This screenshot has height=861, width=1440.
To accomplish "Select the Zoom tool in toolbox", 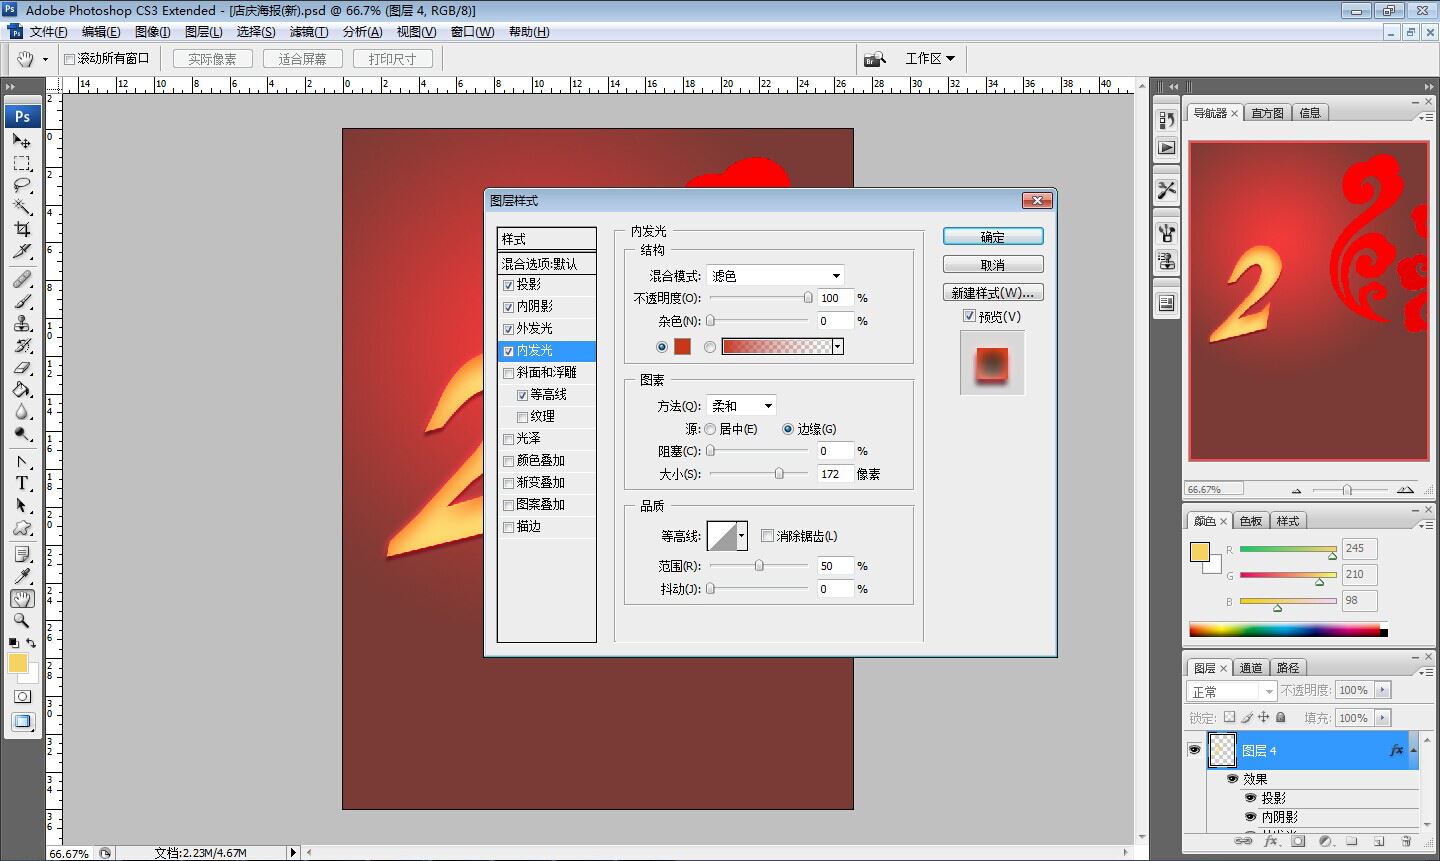I will [x=22, y=620].
